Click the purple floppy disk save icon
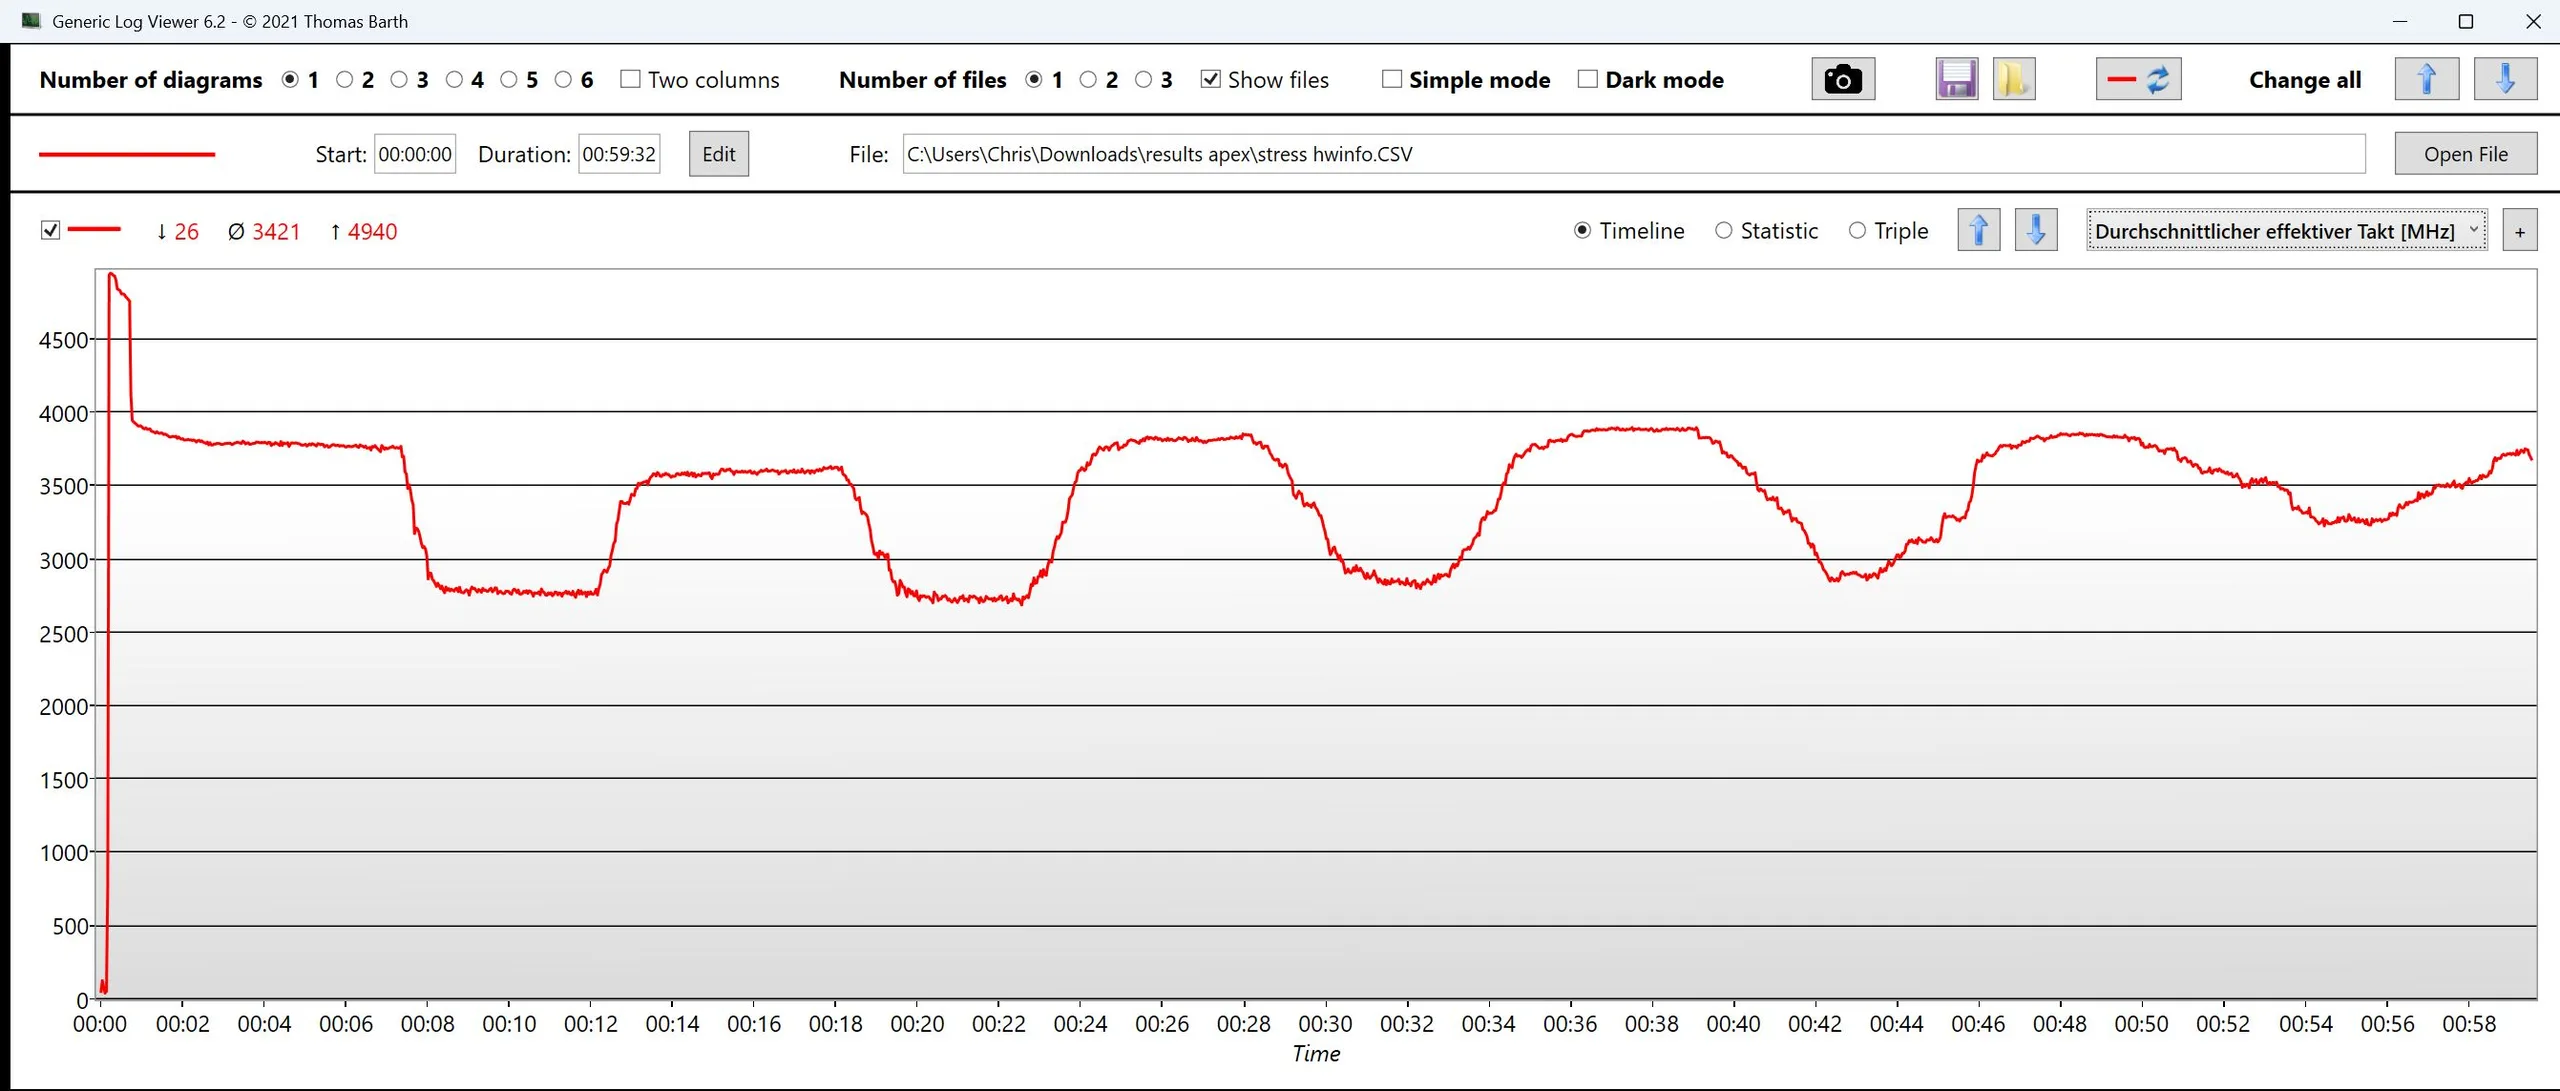Viewport: 2560px width, 1091px height. 1955,79
